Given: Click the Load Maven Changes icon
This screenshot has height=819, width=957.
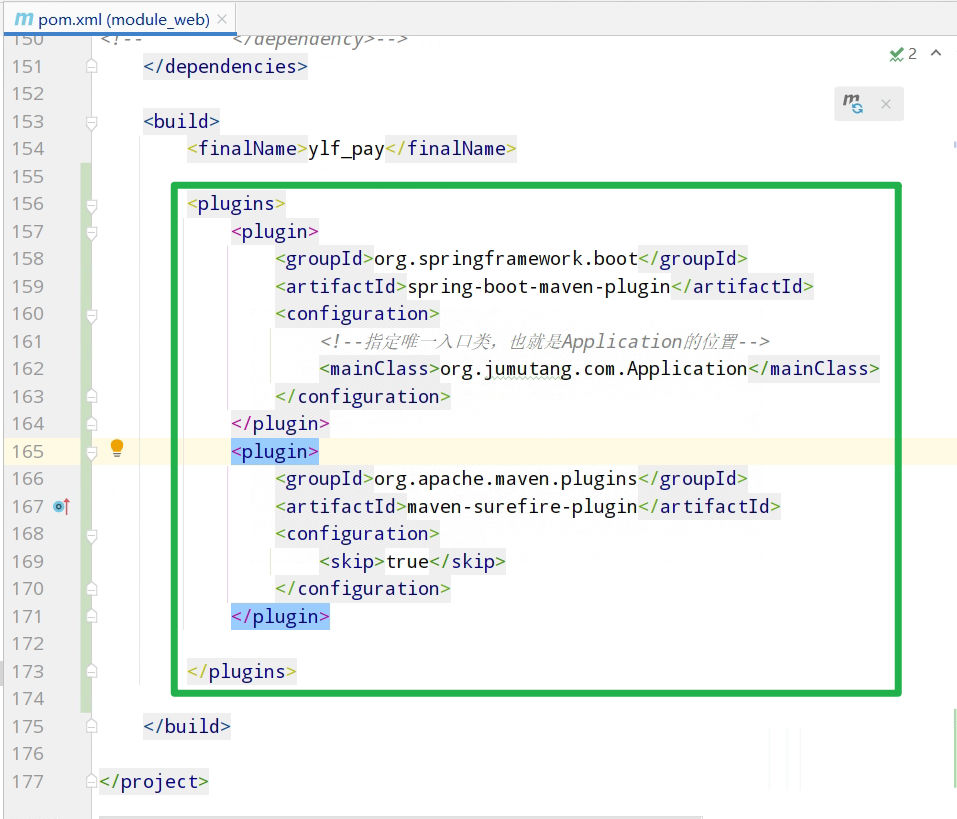Looking at the screenshot, I should (x=853, y=104).
